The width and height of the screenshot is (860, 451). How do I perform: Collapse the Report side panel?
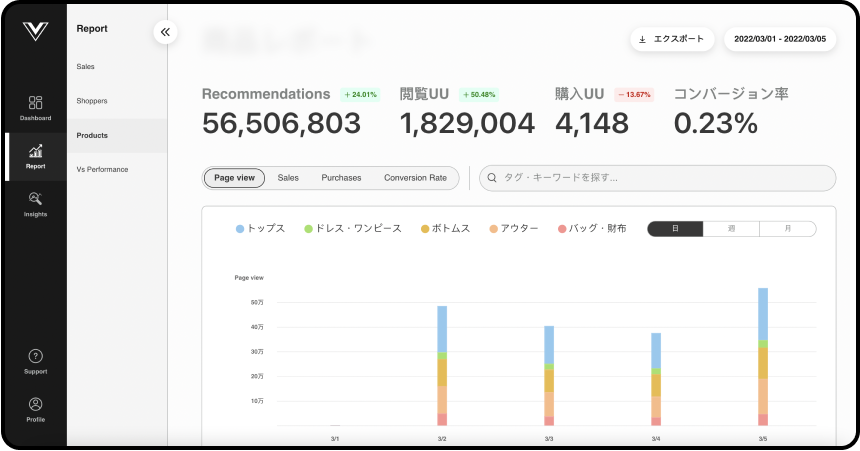(x=165, y=32)
